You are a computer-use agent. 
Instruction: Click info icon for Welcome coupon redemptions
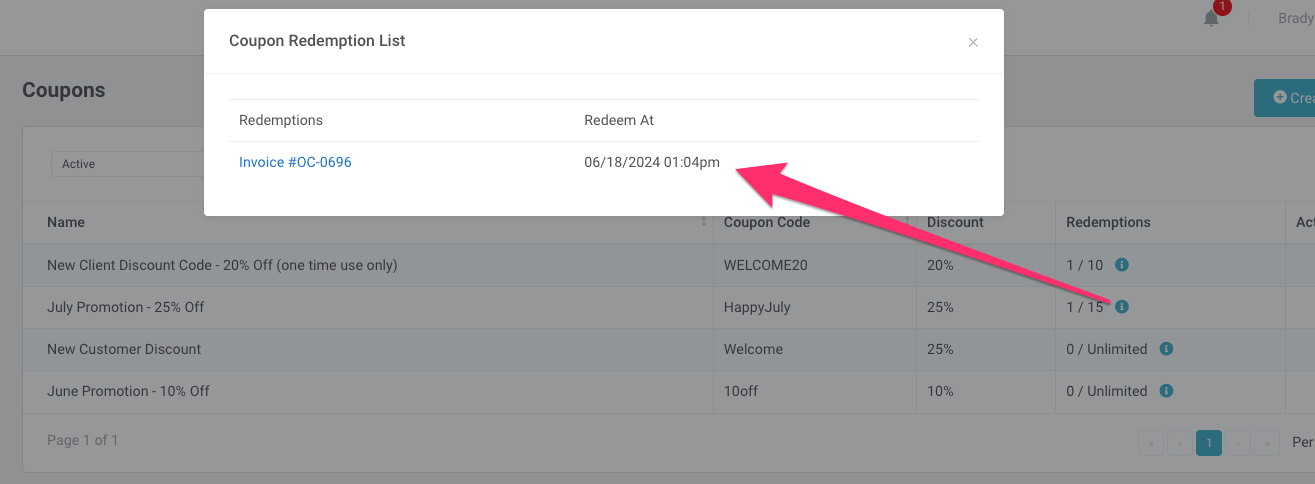point(1166,349)
